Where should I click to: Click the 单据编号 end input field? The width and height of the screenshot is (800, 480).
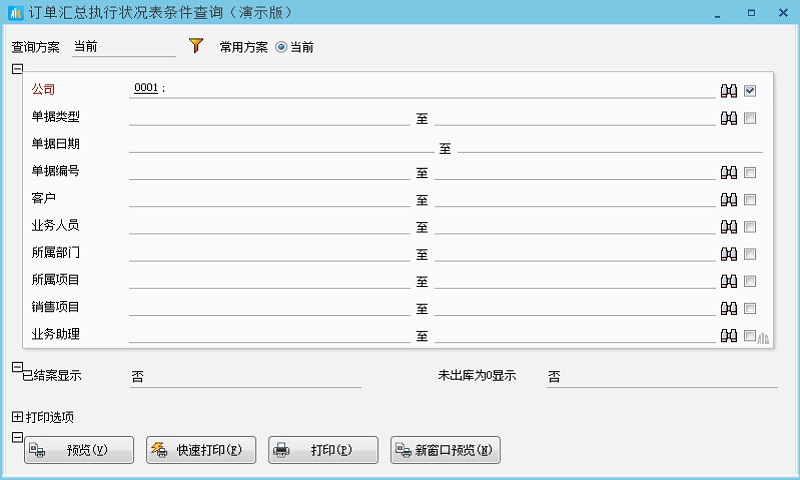point(575,171)
